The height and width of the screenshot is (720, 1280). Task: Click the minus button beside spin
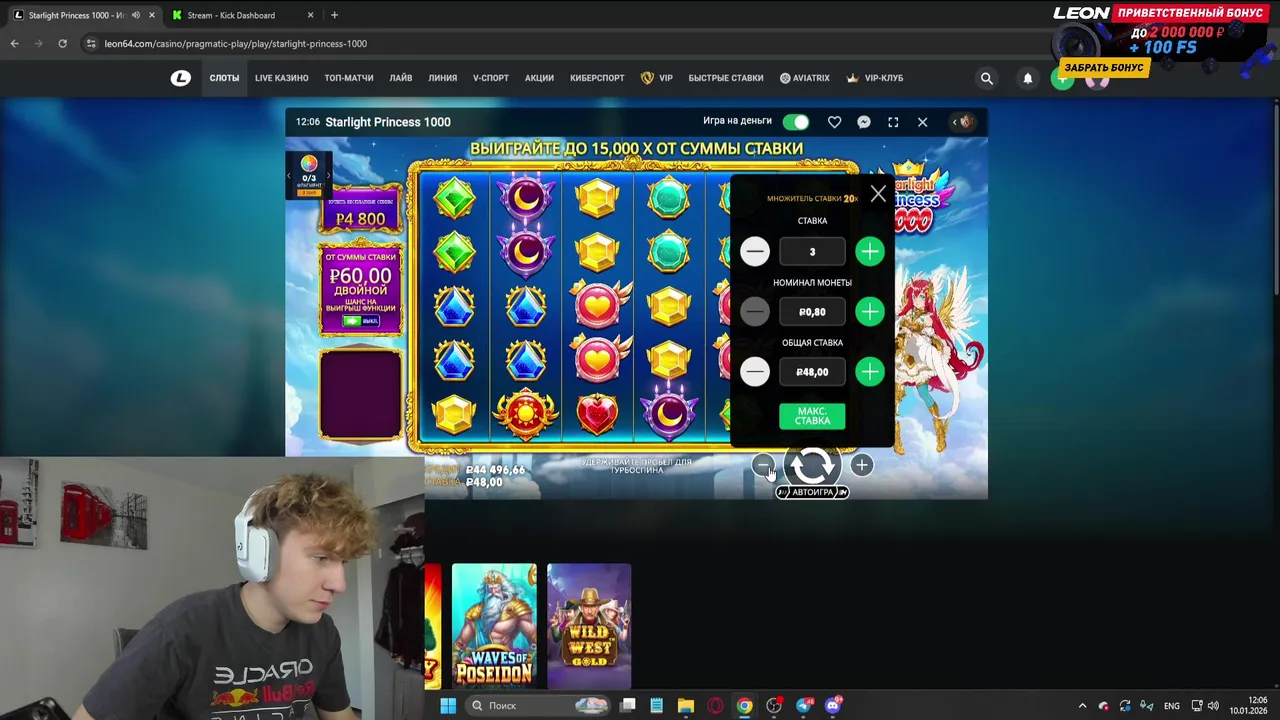[763, 465]
